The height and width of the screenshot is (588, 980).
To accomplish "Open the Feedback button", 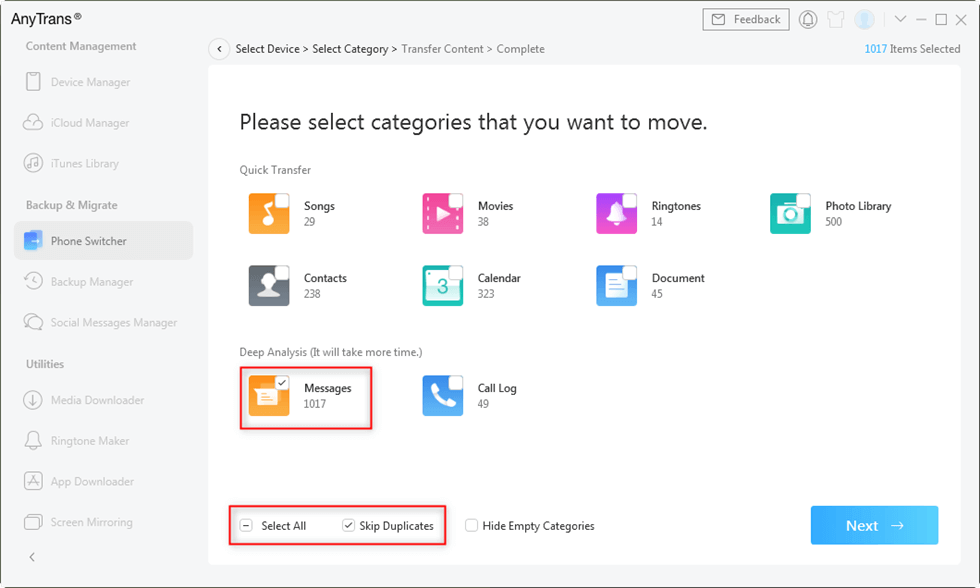I will [x=746, y=20].
